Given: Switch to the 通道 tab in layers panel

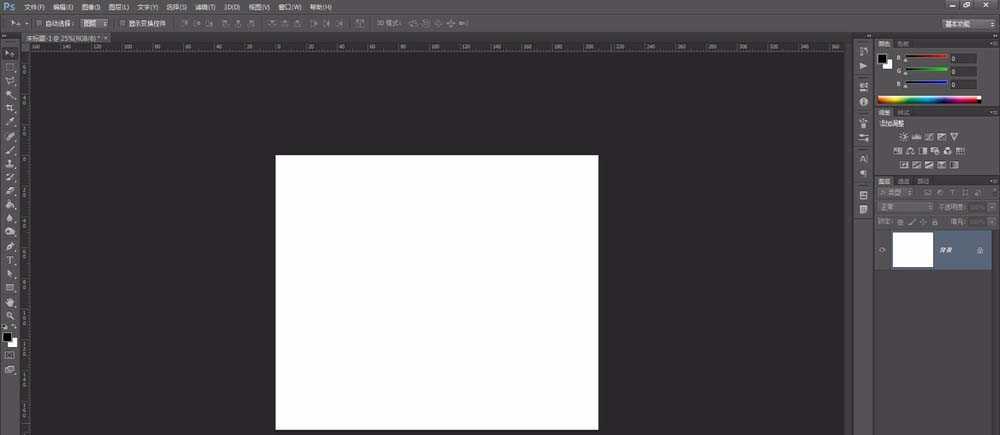Looking at the screenshot, I should (x=903, y=181).
